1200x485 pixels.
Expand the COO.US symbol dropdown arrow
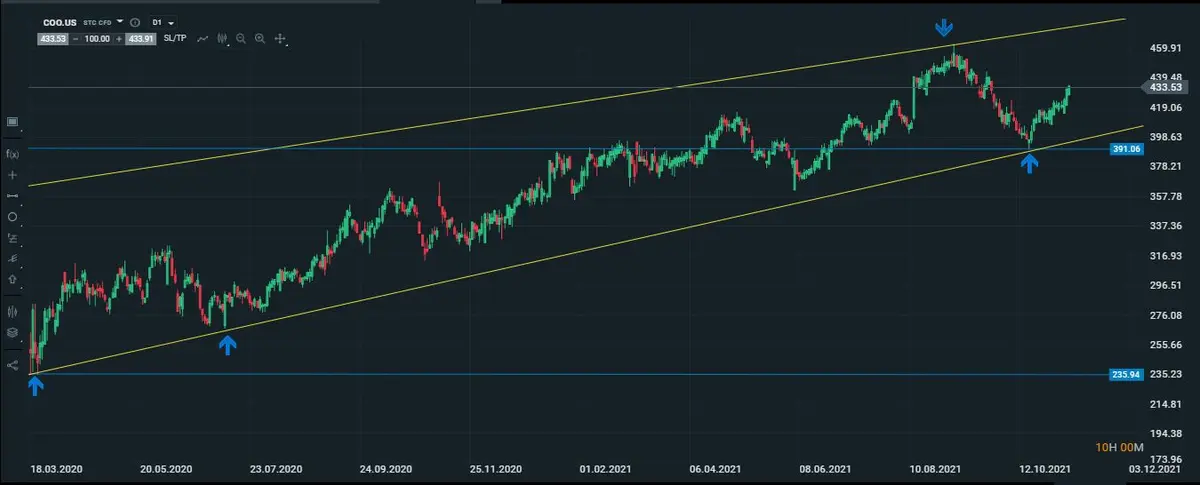[x=120, y=21]
